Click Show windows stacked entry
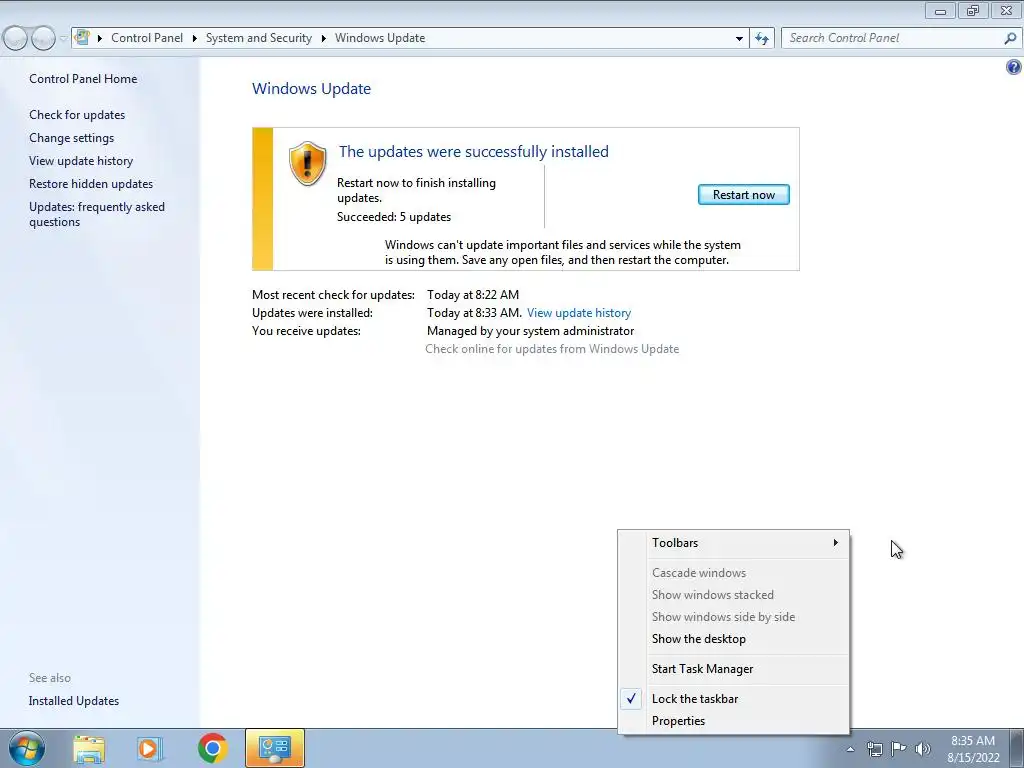 coord(733,595)
